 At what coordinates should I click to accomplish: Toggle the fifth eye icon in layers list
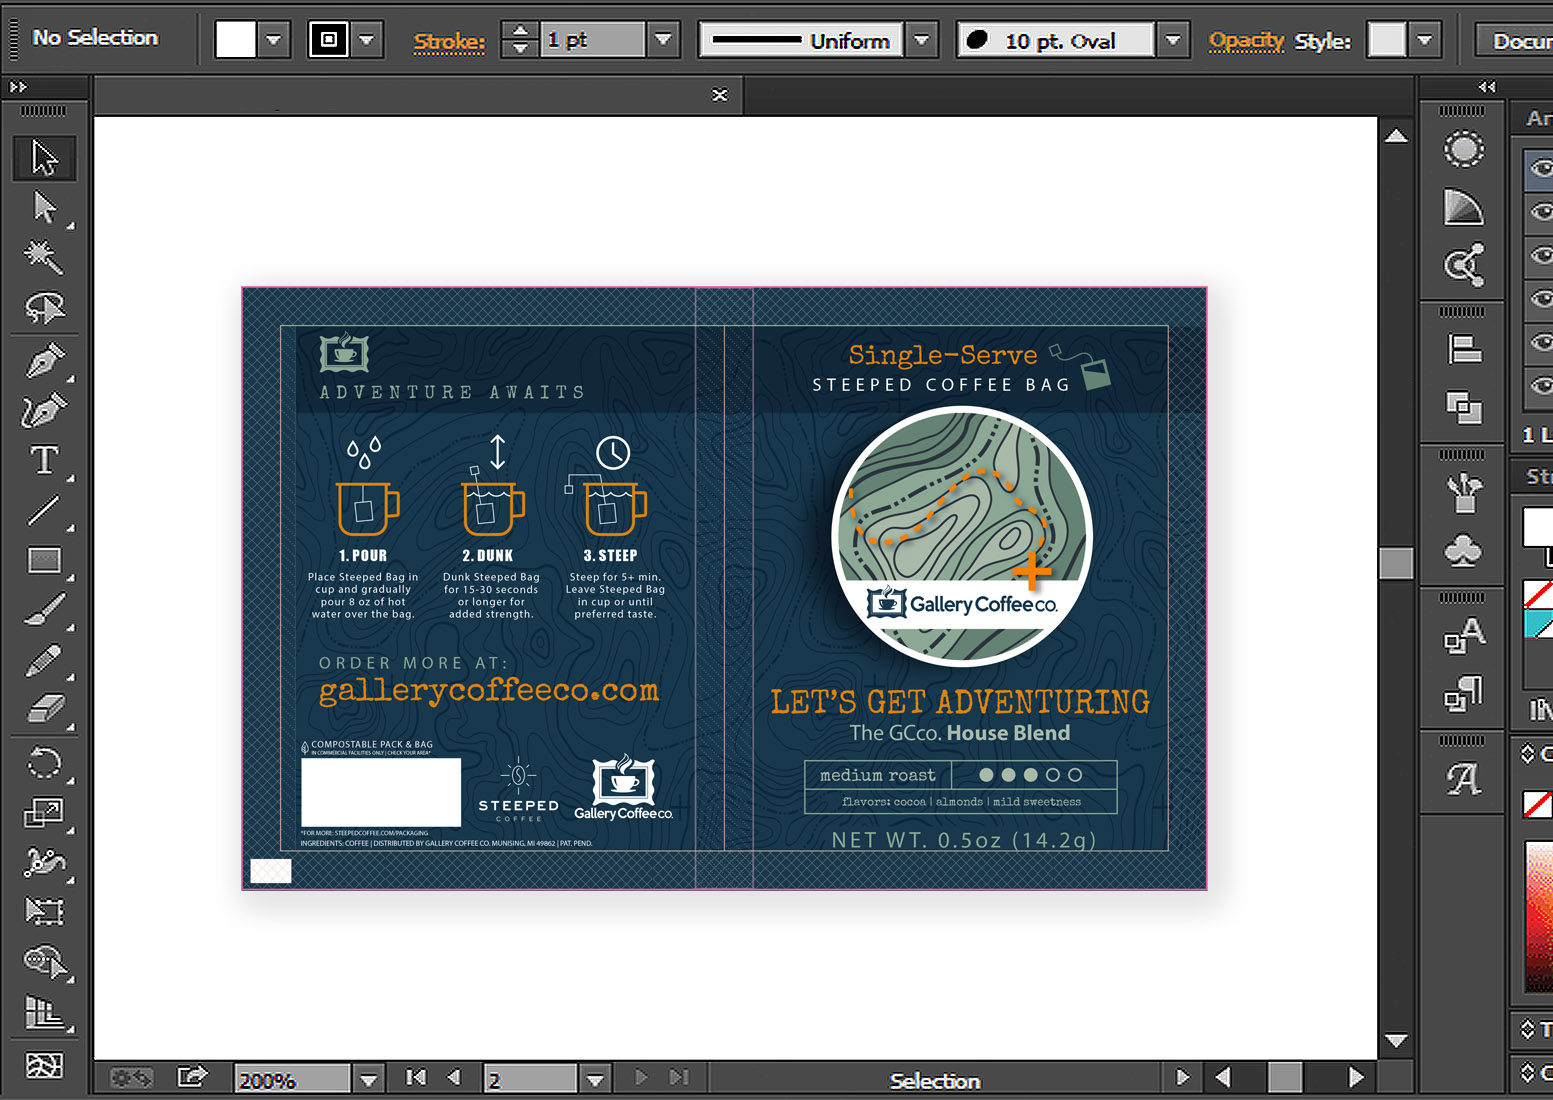(1541, 343)
